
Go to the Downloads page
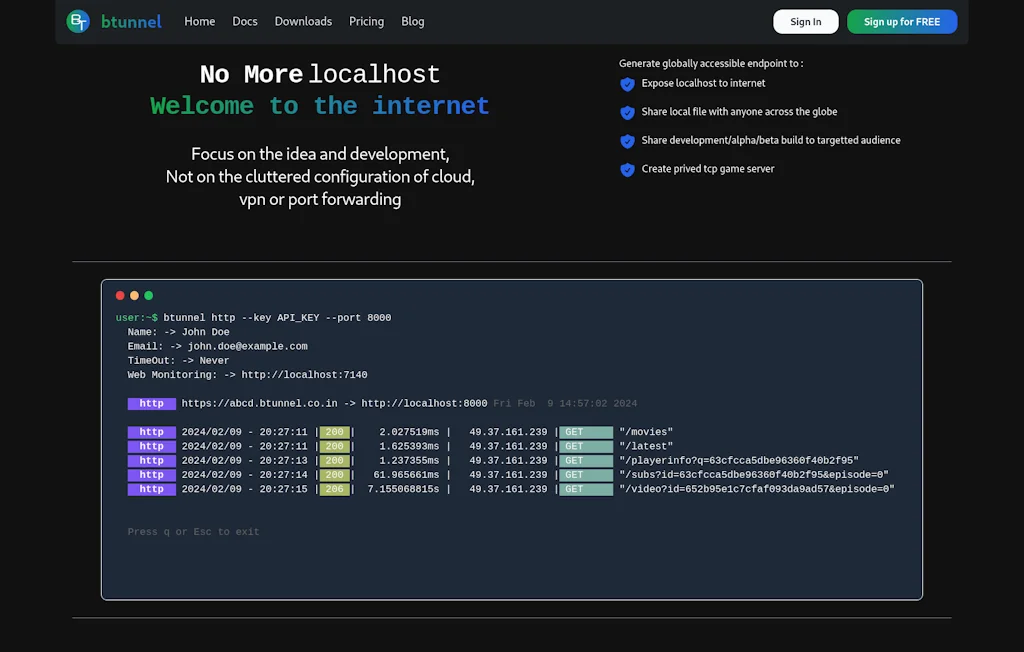[x=303, y=21]
